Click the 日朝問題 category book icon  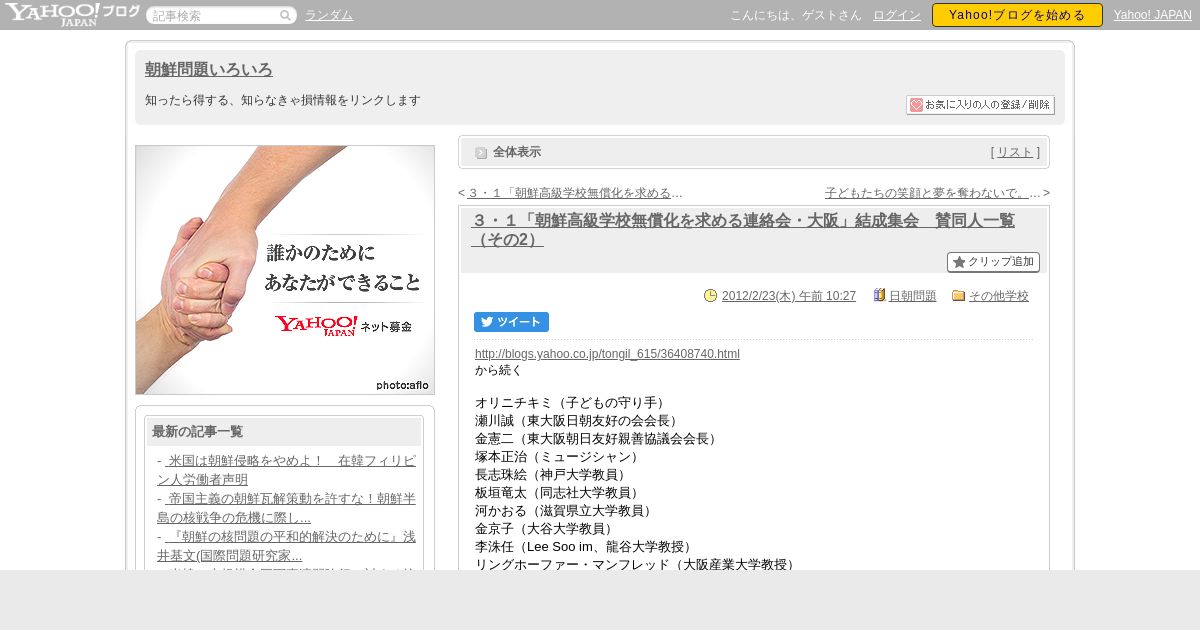[x=880, y=295]
